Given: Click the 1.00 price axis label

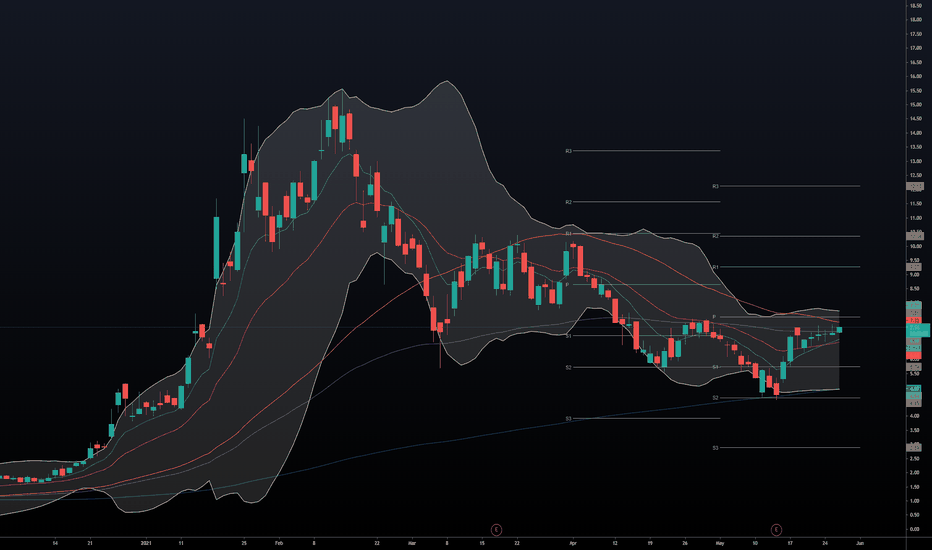Looking at the screenshot, I should pyautogui.click(x=915, y=501).
